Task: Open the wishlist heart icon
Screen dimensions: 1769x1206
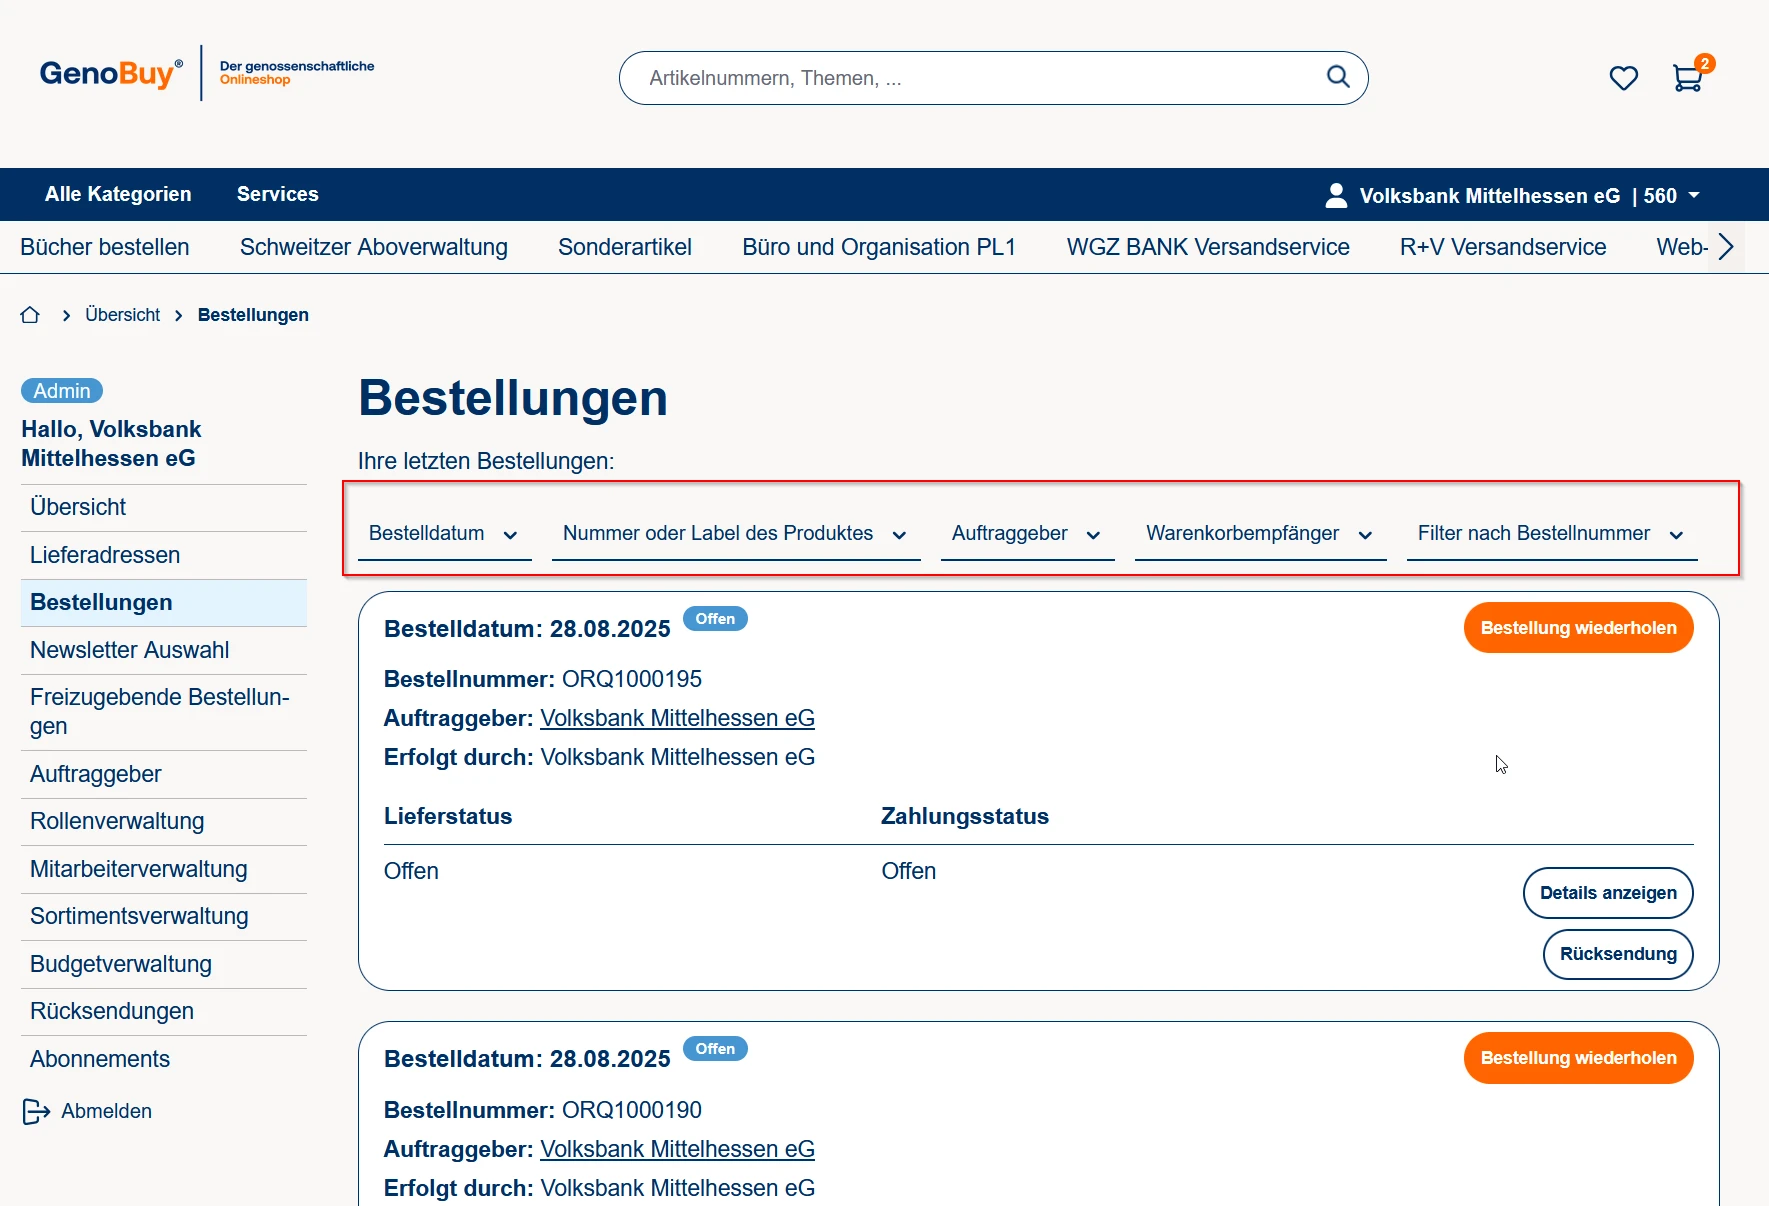Action: point(1623,78)
